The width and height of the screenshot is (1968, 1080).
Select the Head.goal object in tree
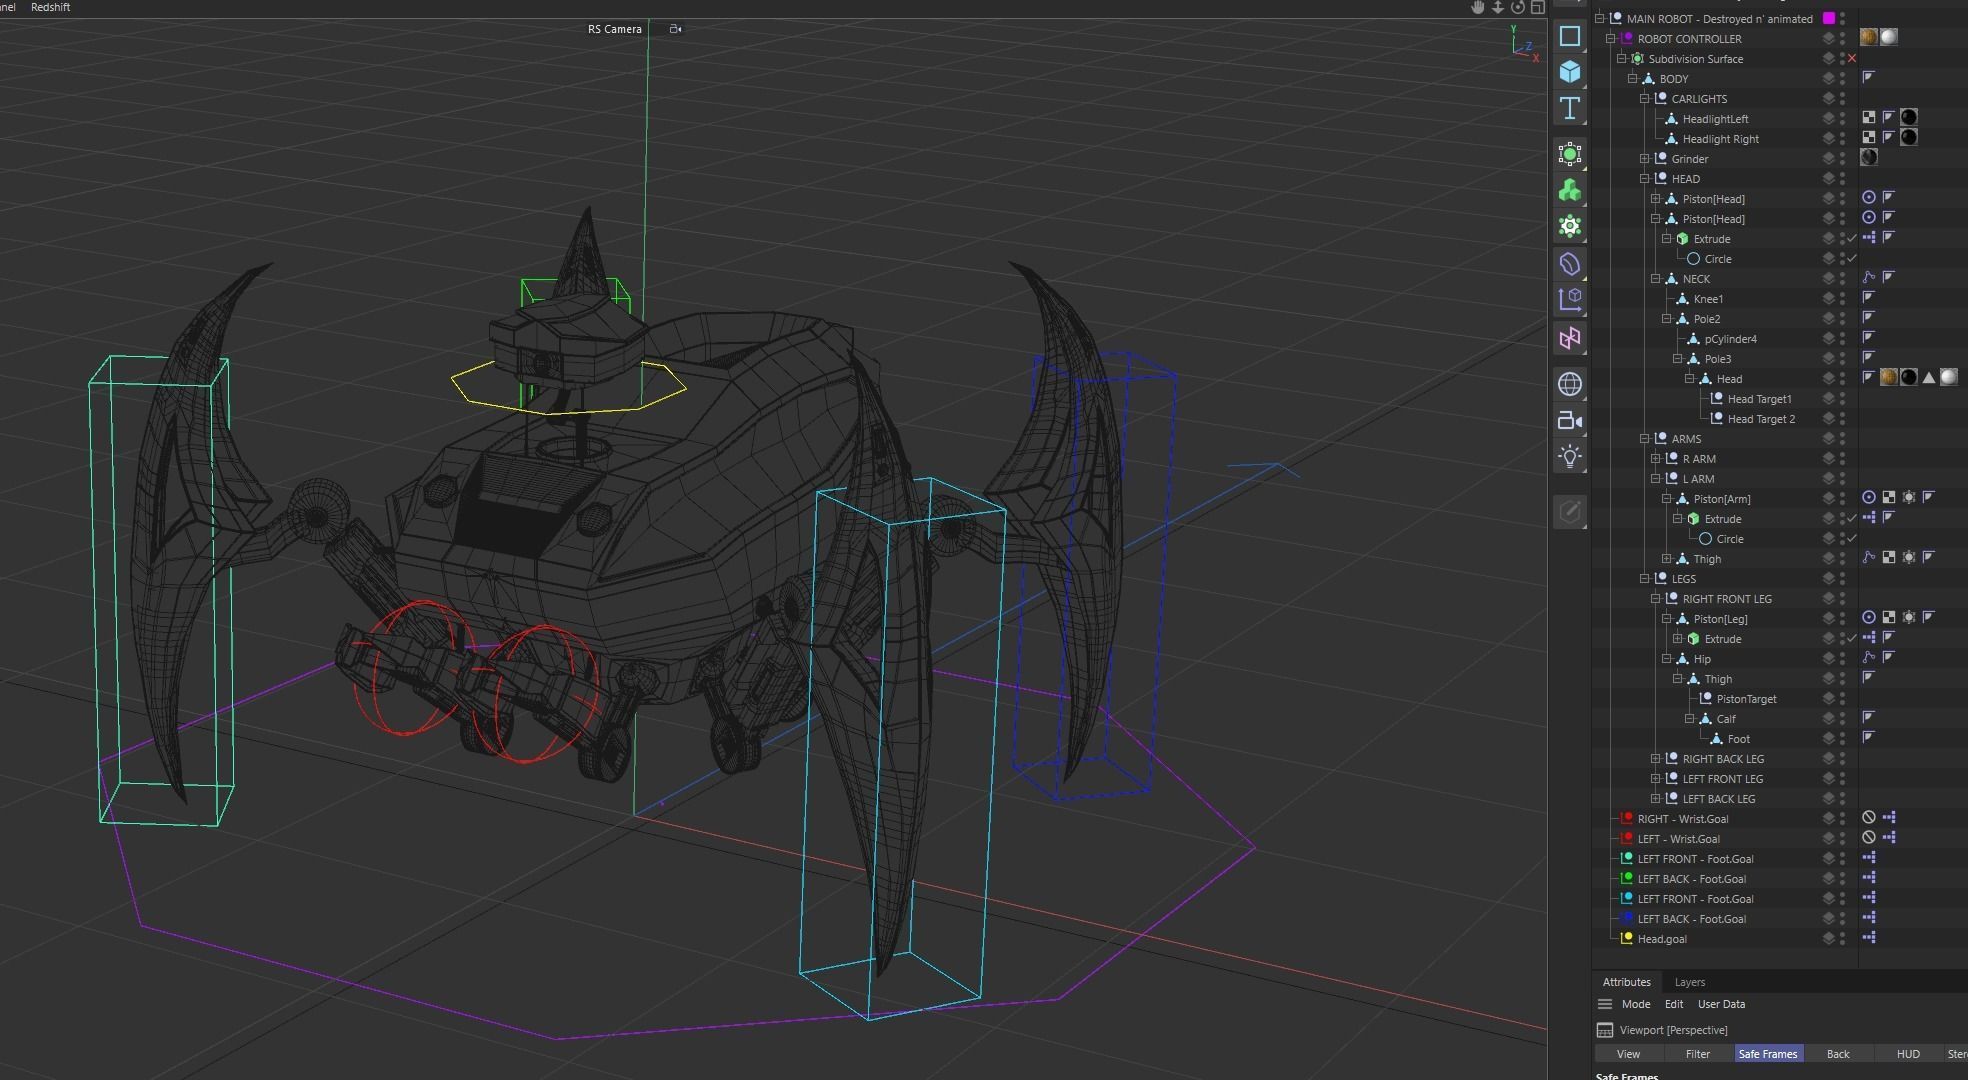1661,939
